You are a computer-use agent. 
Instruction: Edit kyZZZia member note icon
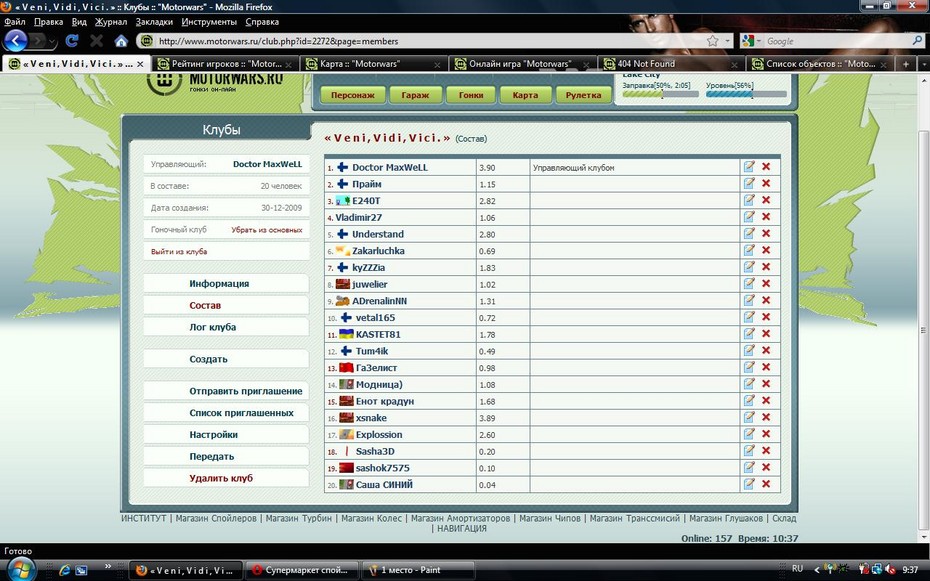(749, 267)
